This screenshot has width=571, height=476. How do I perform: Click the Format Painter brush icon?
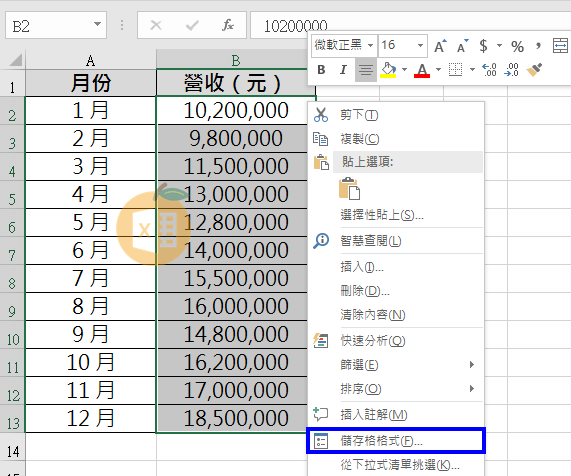[x=534, y=69]
